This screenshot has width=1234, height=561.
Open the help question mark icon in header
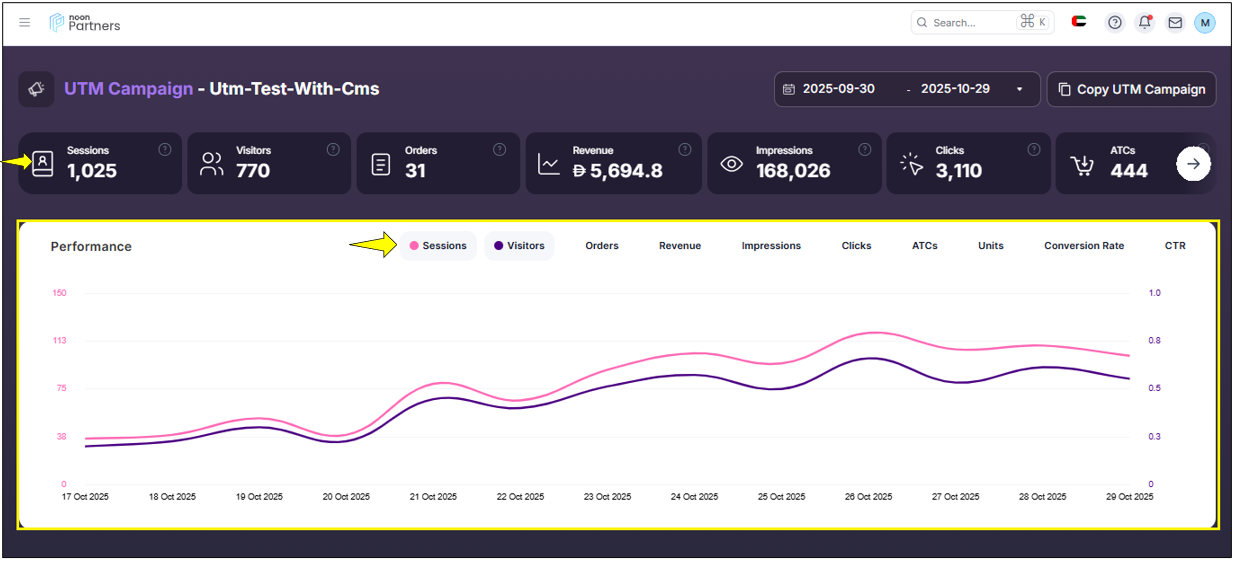pos(1114,23)
